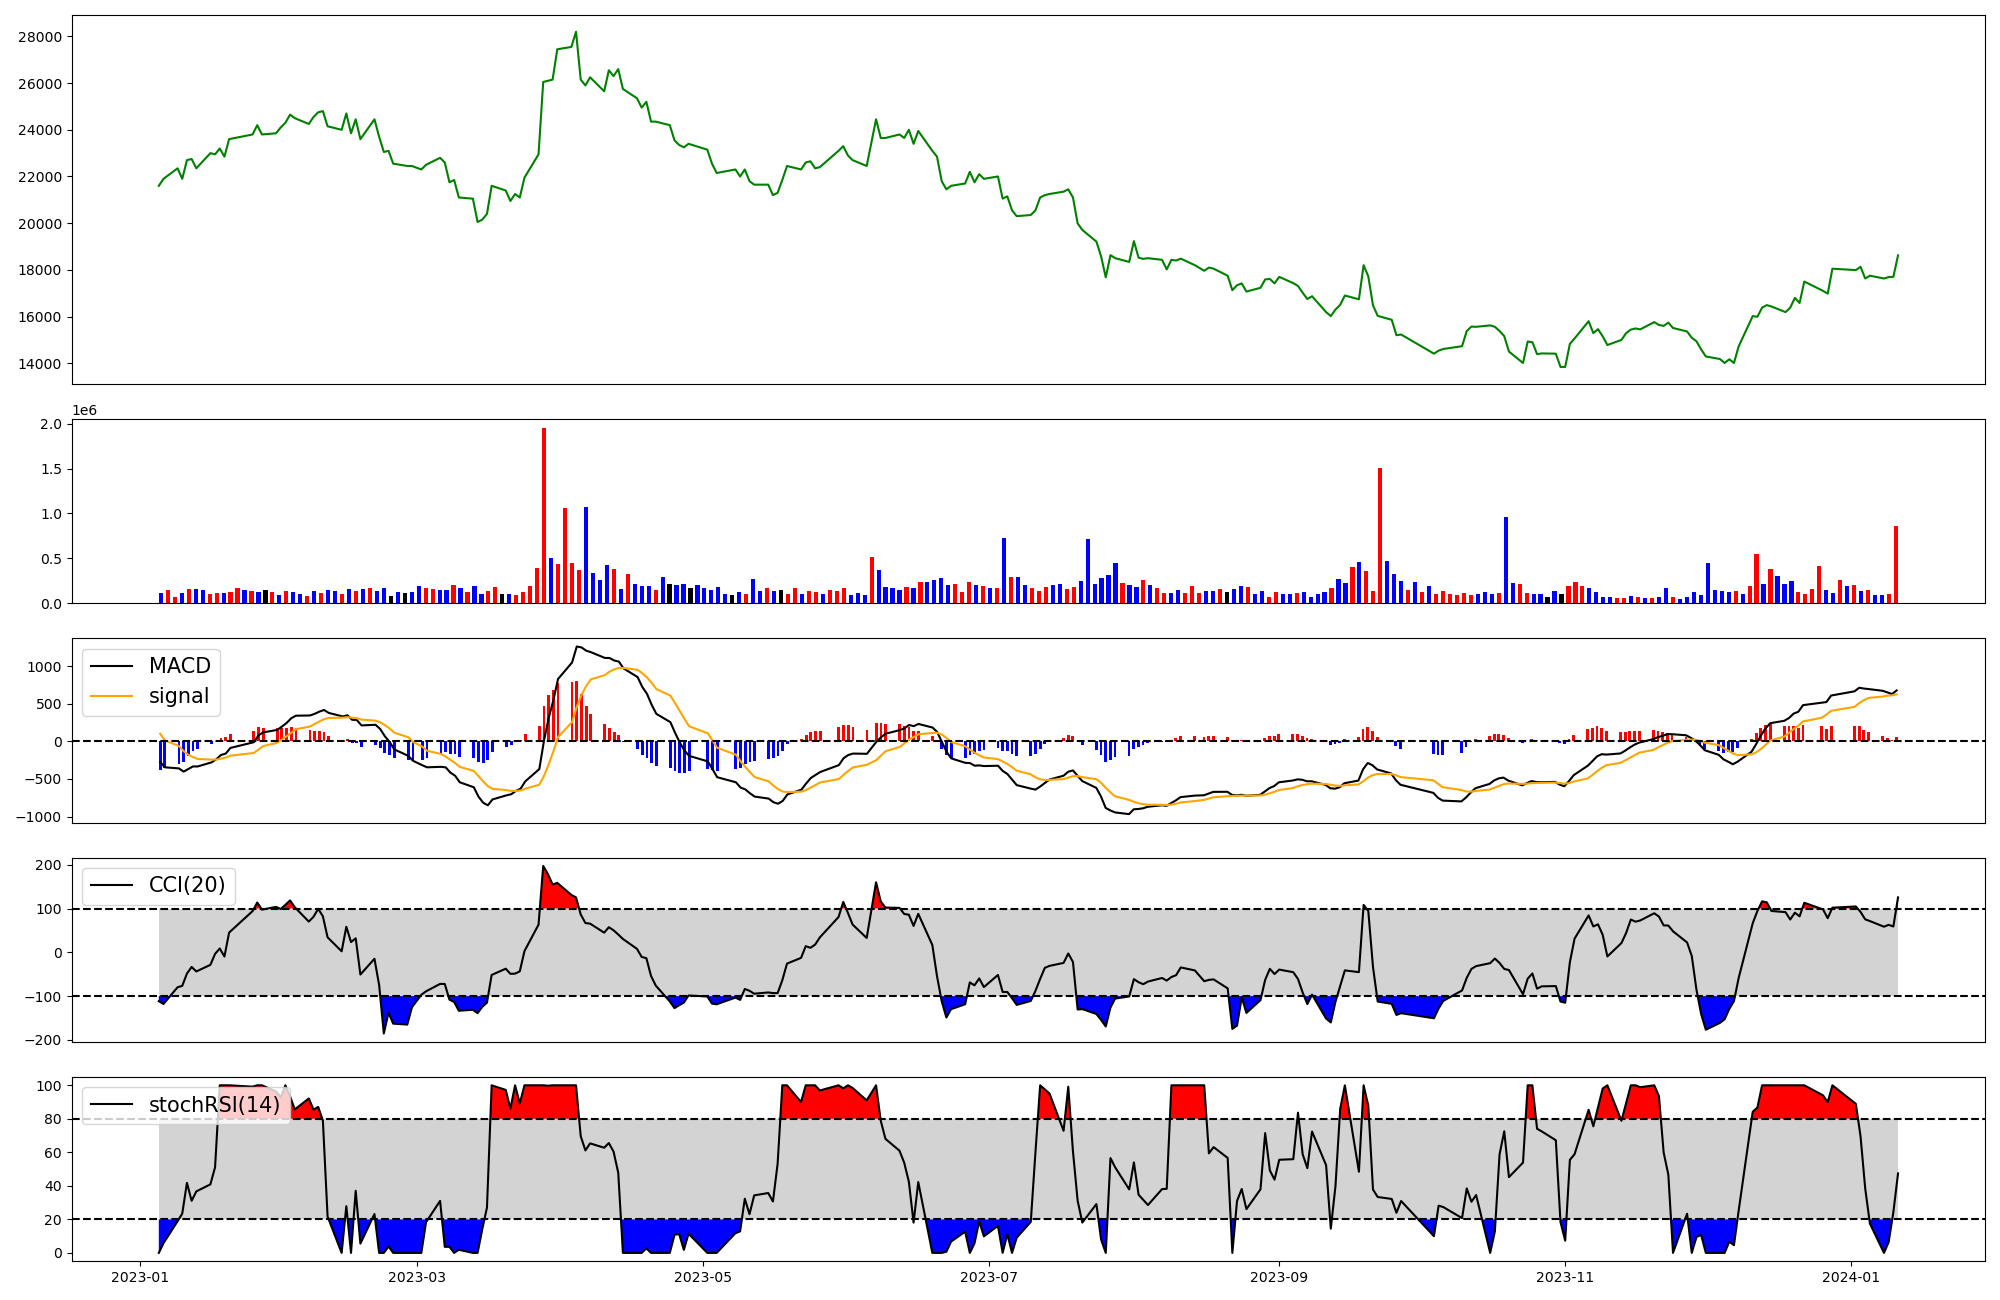2000x1300 pixels.
Task: Click the 1e6 multiplier above the volume axis
Action: click(84, 410)
